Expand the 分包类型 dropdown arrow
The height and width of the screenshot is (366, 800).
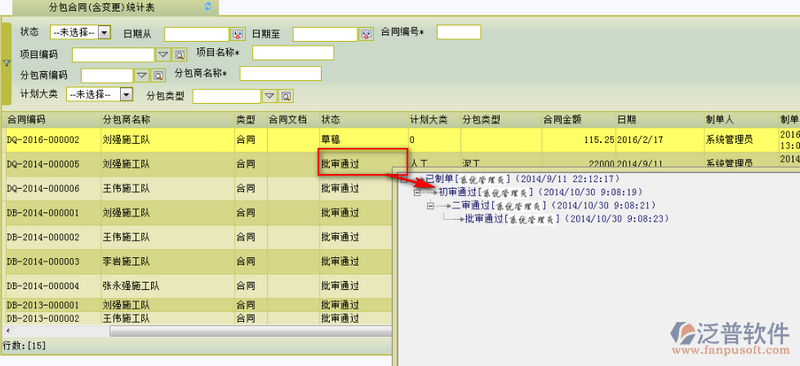click(x=269, y=96)
